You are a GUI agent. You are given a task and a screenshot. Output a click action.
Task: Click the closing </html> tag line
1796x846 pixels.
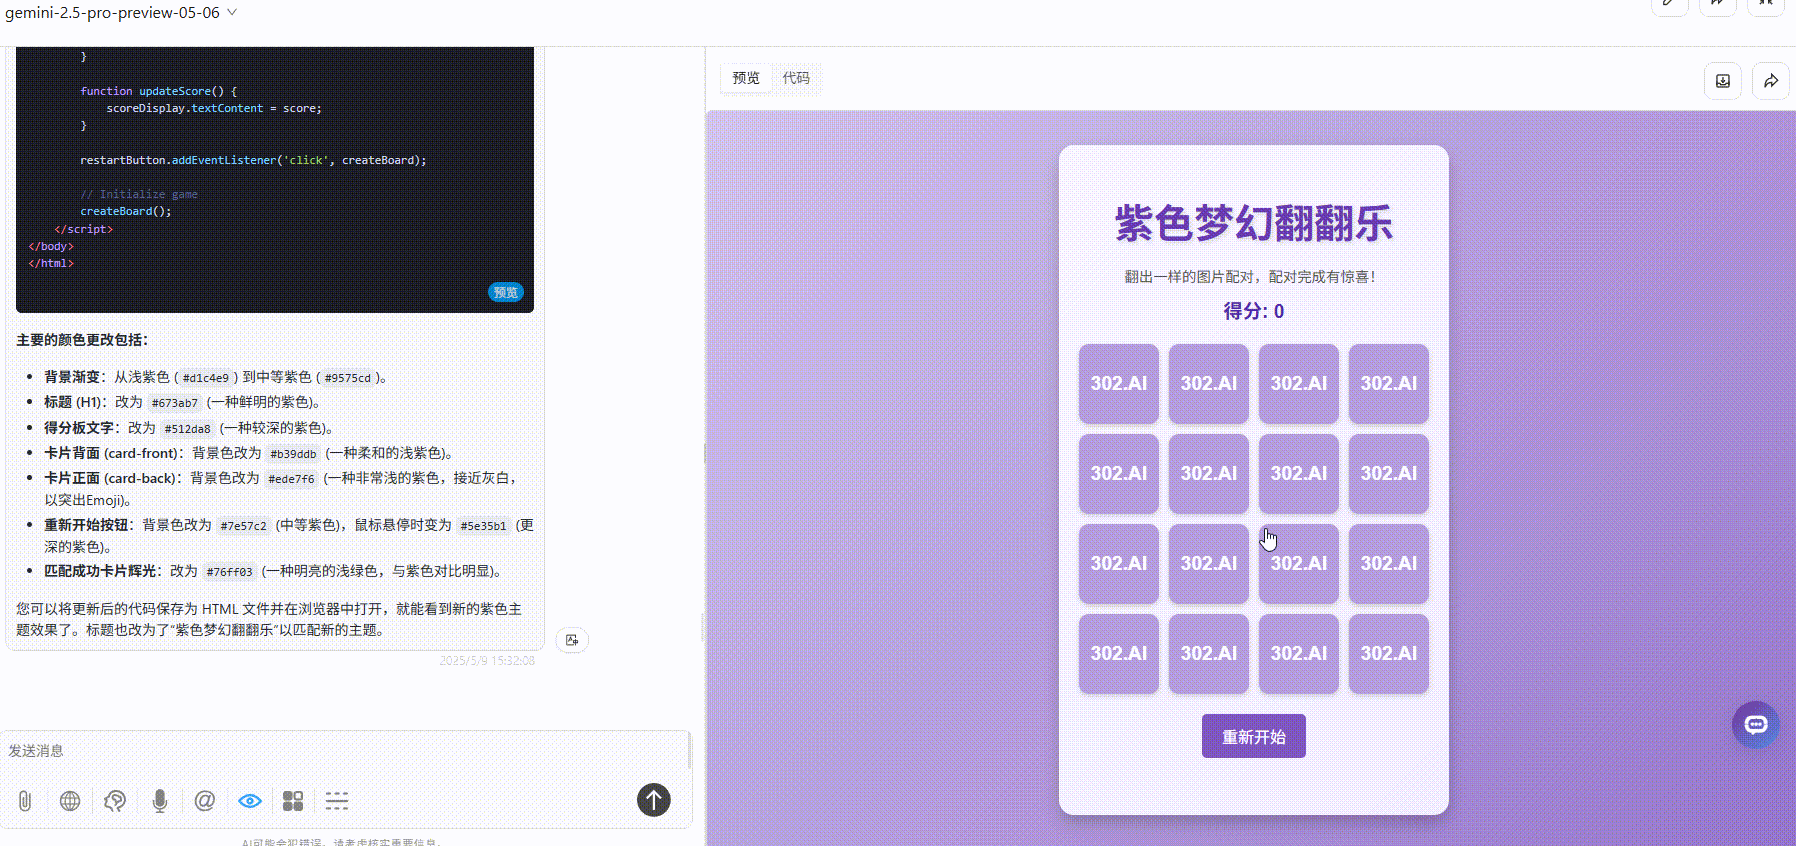tap(51, 263)
